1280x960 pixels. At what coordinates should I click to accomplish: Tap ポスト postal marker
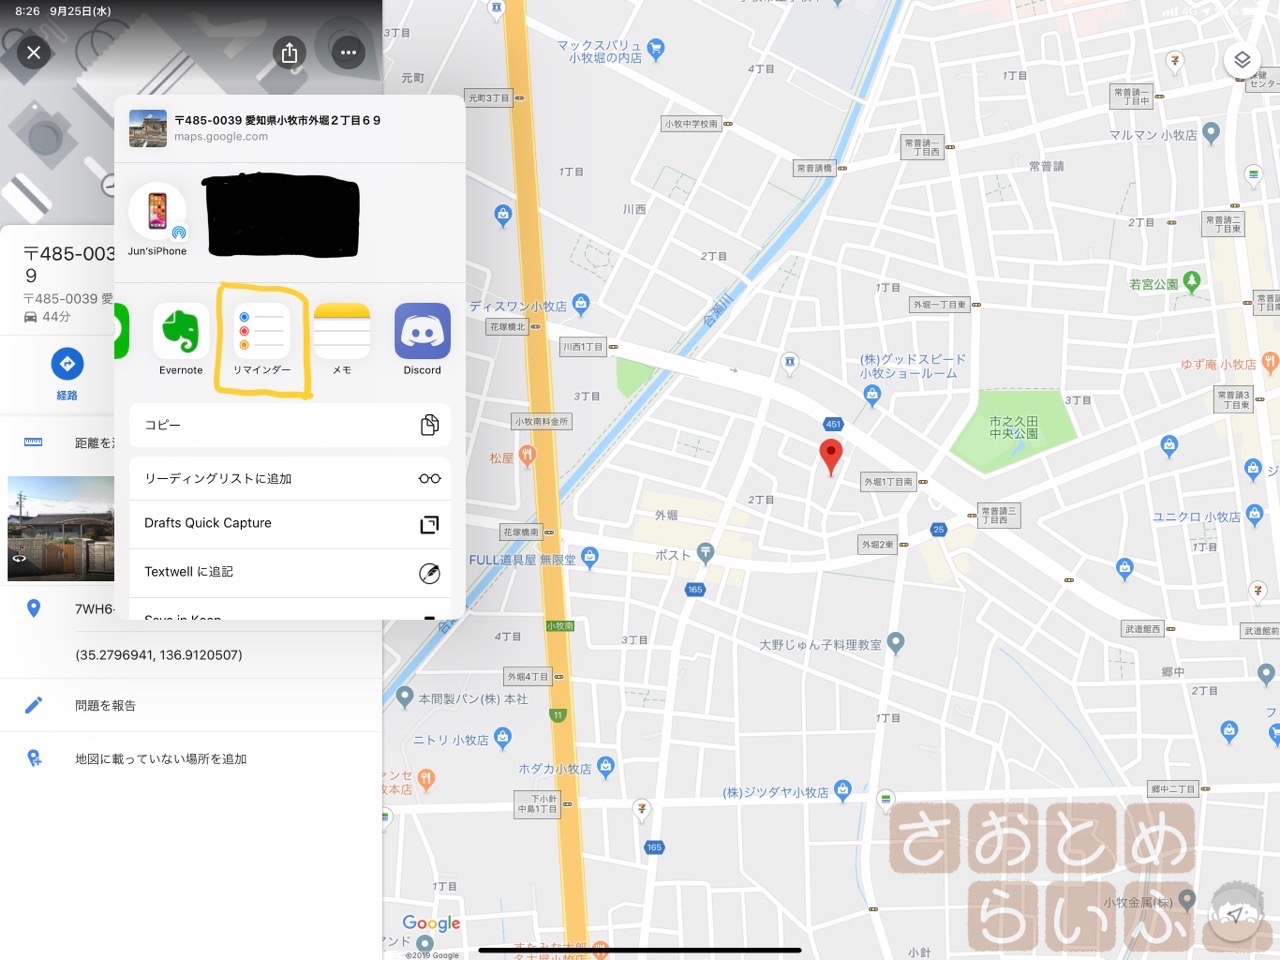pyautogui.click(x=706, y=552)
